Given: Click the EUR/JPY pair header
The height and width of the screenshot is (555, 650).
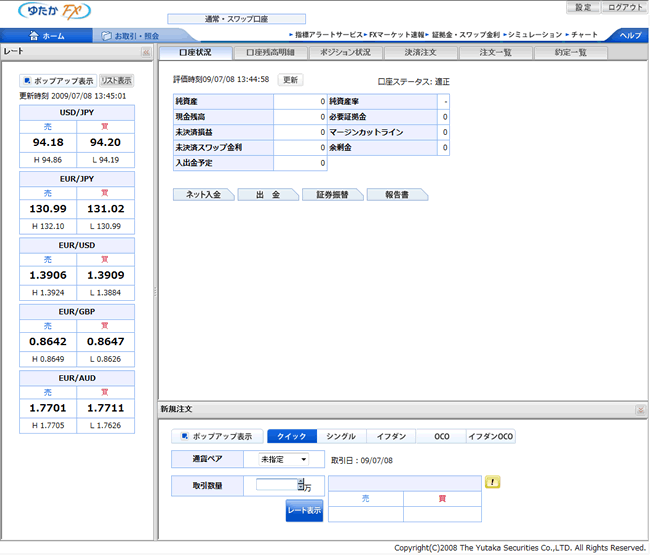Looking at the screenshot, I should (77, 179).
